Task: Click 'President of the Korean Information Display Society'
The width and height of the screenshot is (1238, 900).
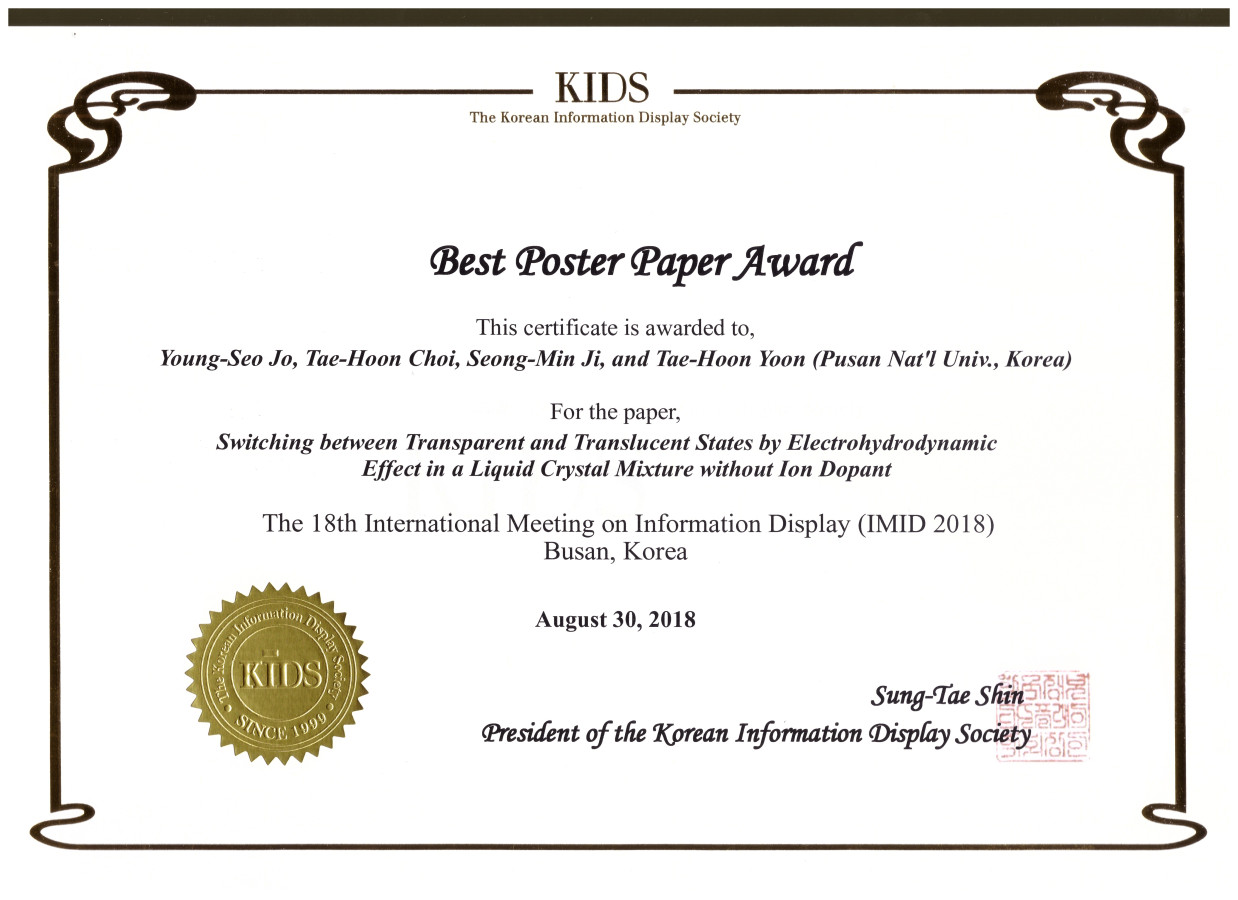Action: (x=755, y=734)
